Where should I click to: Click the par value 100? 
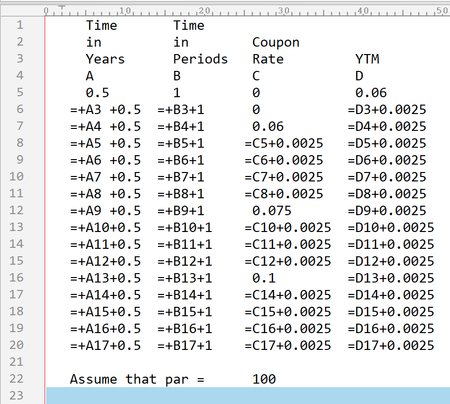click(264, 379)
